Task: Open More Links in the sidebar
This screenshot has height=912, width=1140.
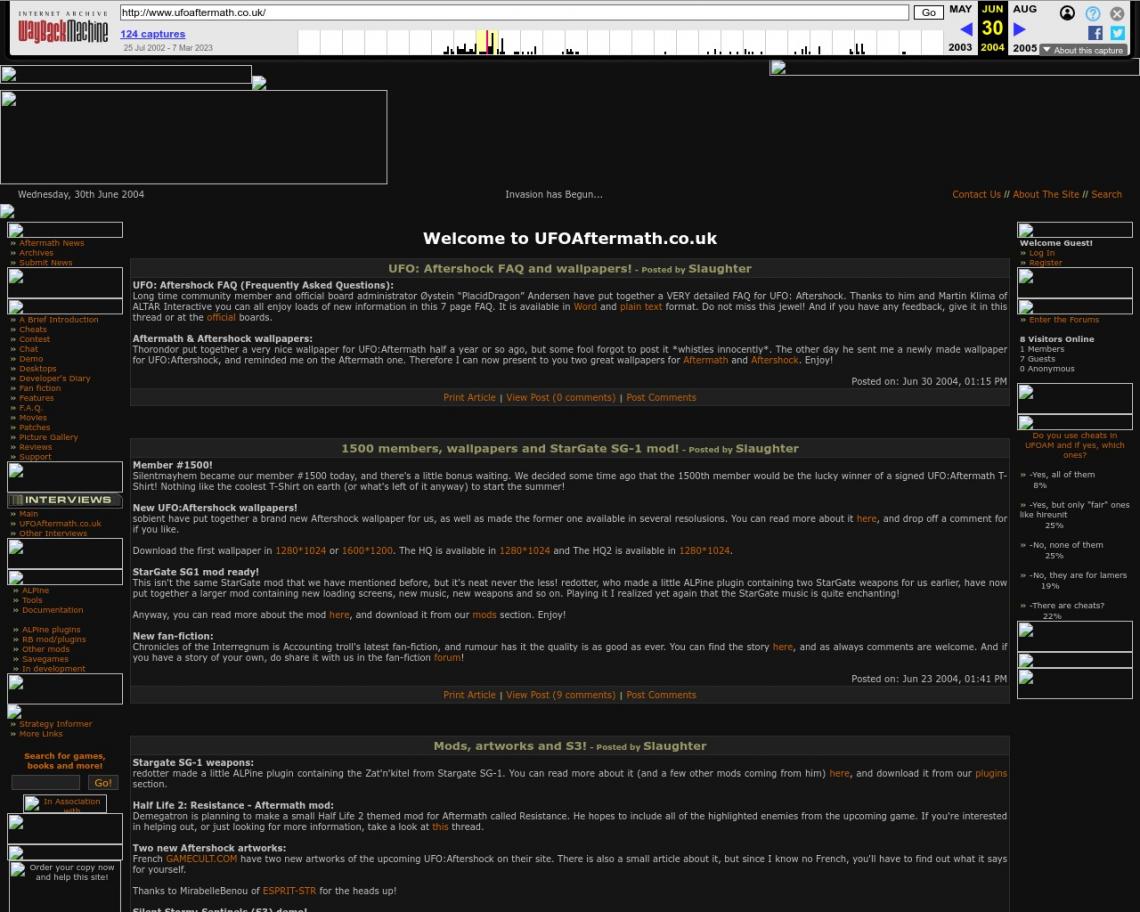Action: pyautogui.click(x=41, y=734)
